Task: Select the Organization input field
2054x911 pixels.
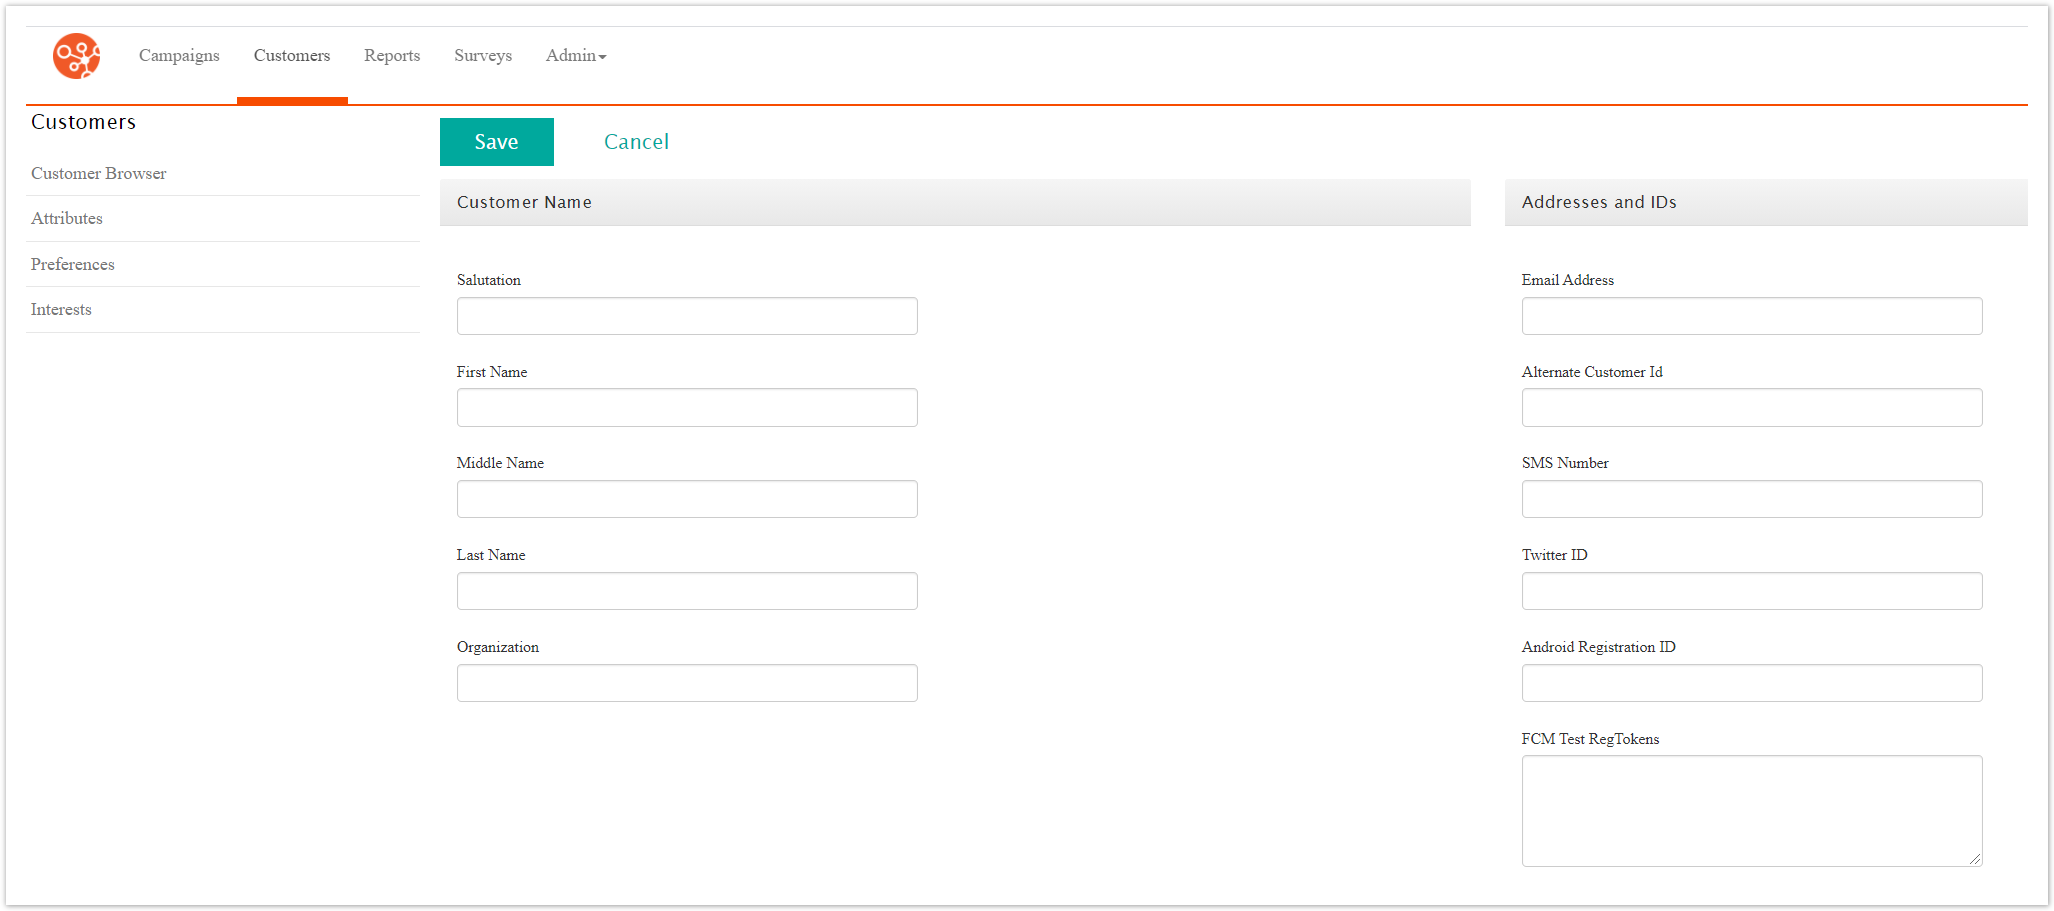Action: click(687, 683)
